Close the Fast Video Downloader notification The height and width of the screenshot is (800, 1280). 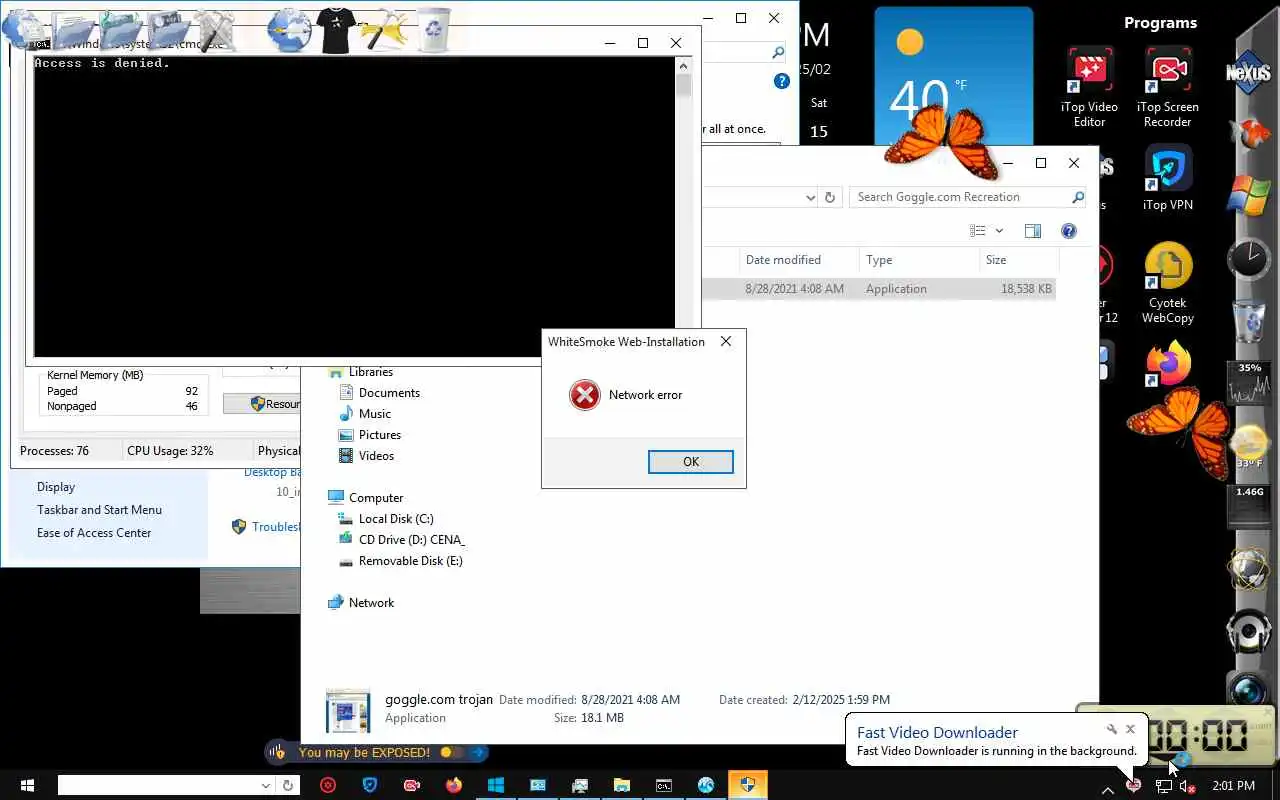pos(1130,729)
